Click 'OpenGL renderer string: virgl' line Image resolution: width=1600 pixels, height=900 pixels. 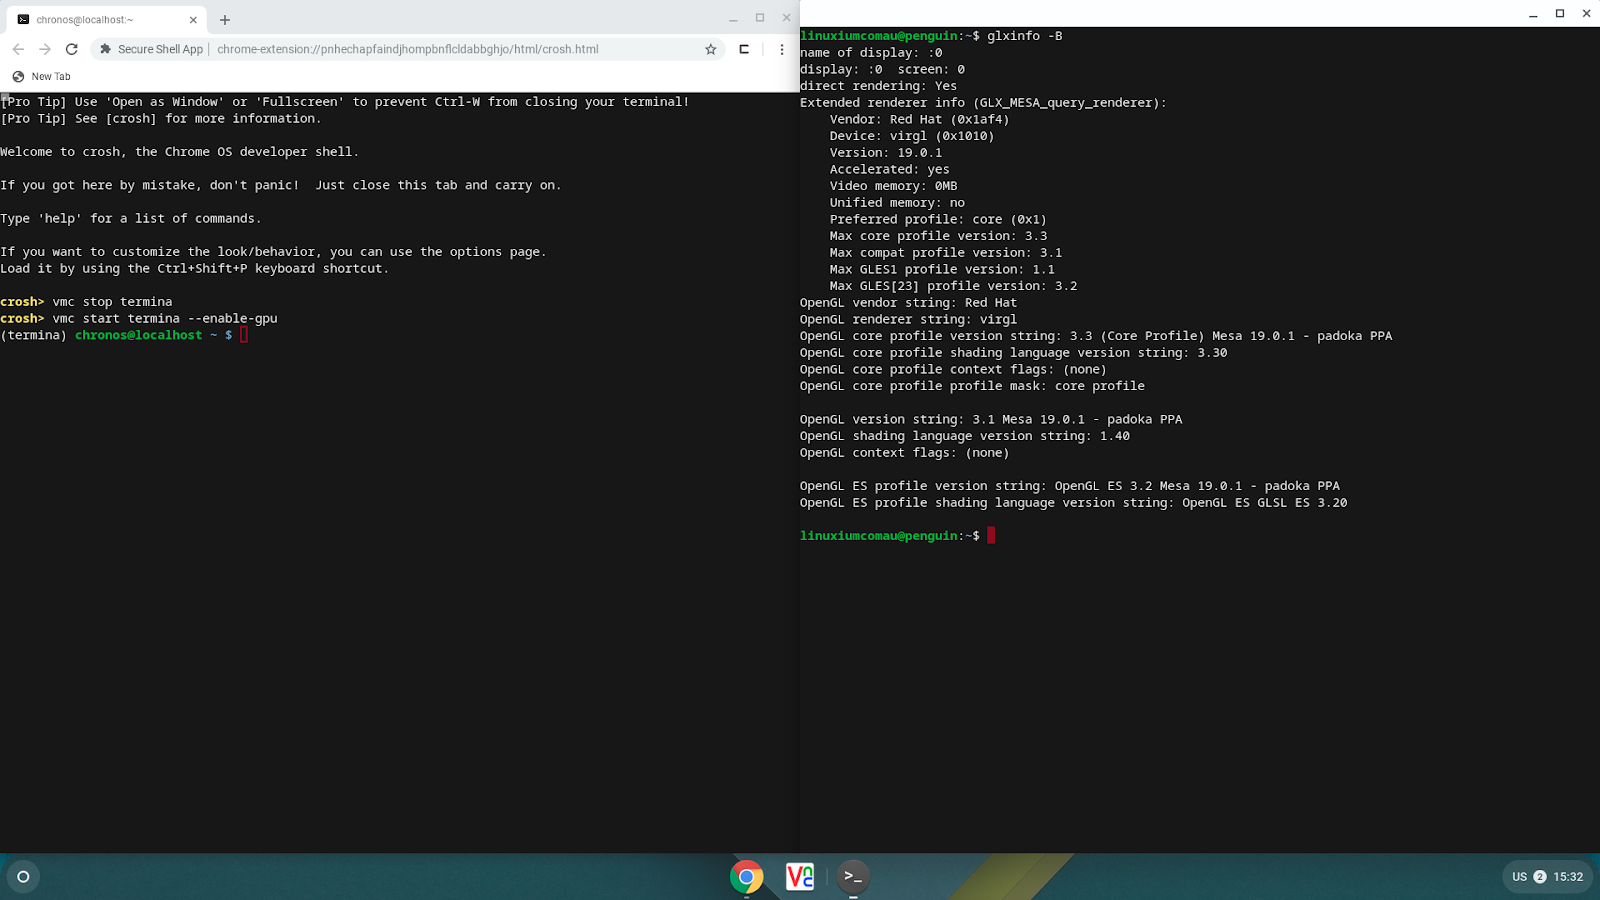908,320
